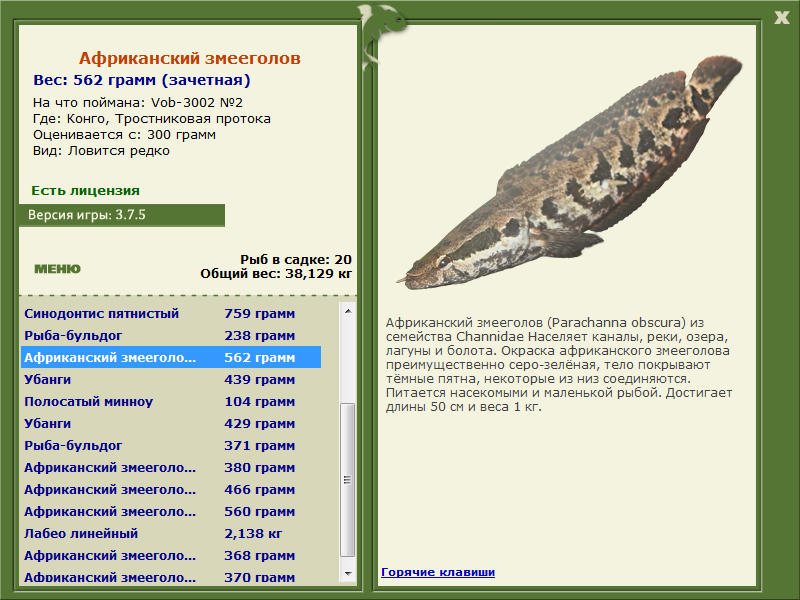
Task: Click the scrollbar down arrow in fish list
Action: (x=348, y=573)
